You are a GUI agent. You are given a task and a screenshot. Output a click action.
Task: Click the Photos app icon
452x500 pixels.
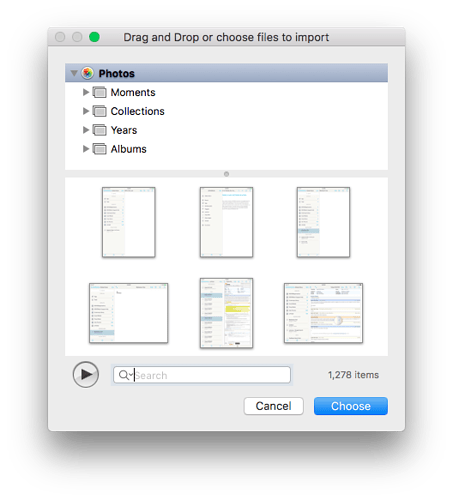click(88, 73)
